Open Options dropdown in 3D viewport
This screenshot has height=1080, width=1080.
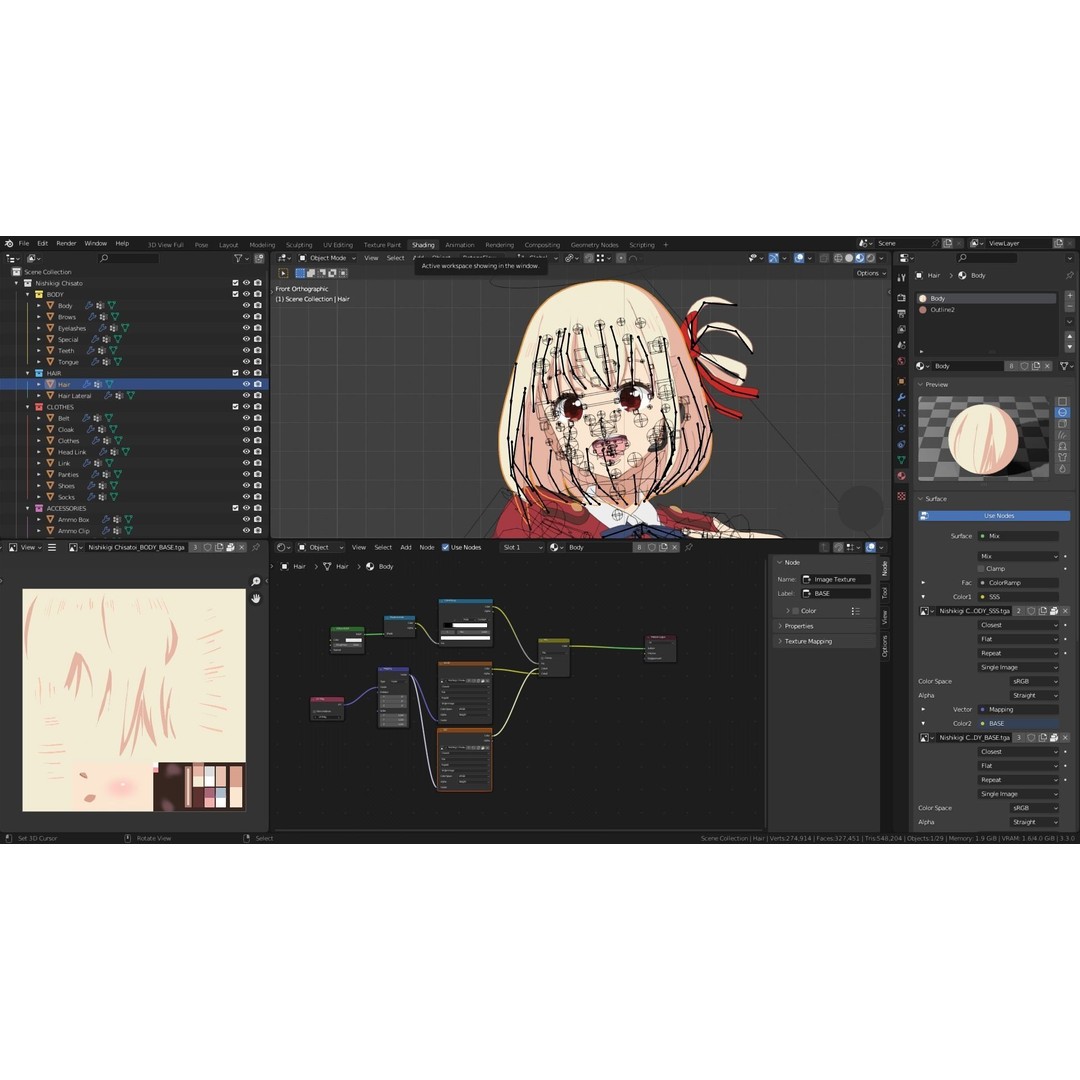coord(871,273)
